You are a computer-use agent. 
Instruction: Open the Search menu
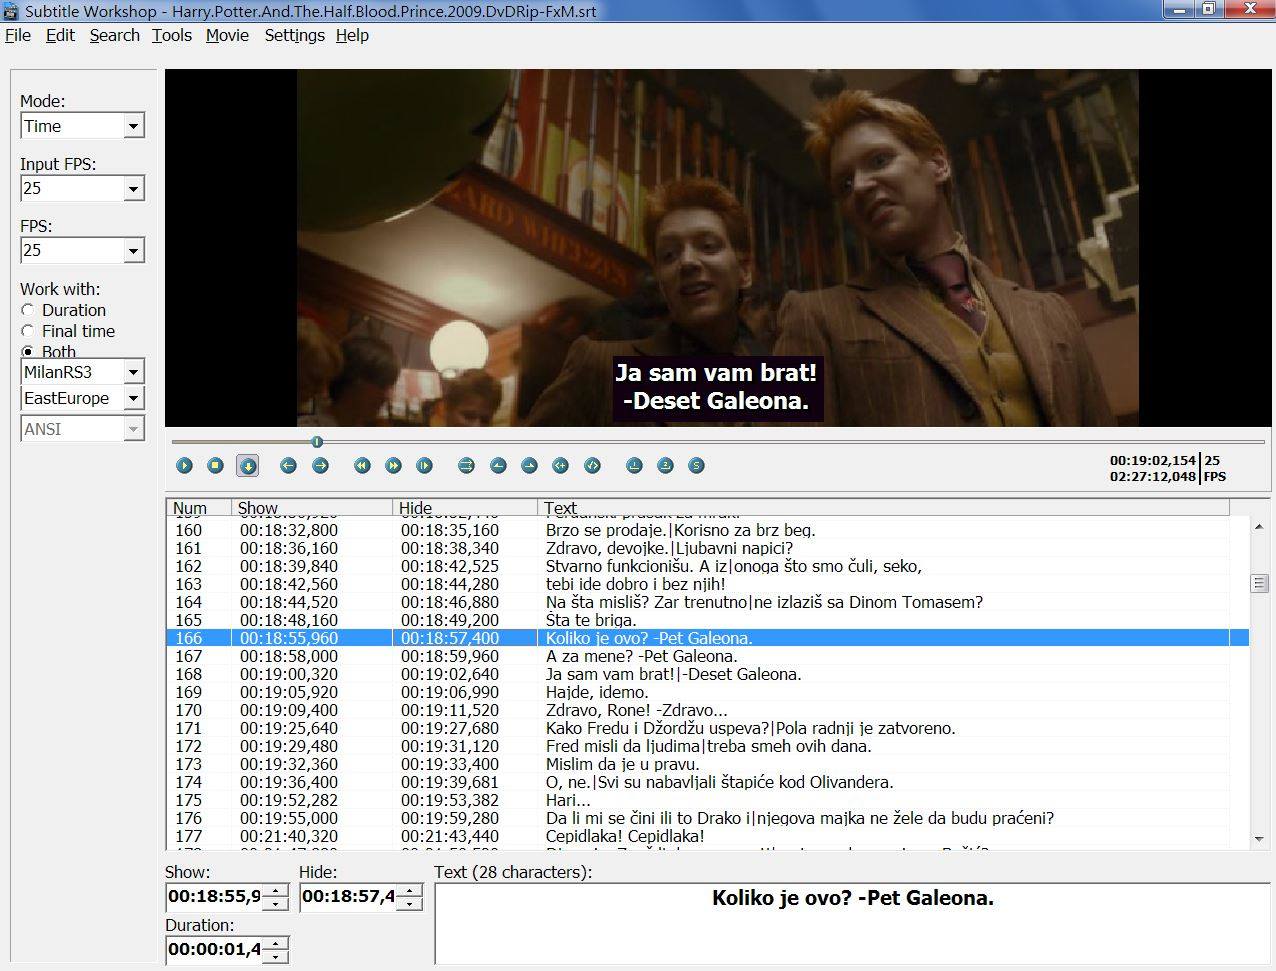click(114, 35)
